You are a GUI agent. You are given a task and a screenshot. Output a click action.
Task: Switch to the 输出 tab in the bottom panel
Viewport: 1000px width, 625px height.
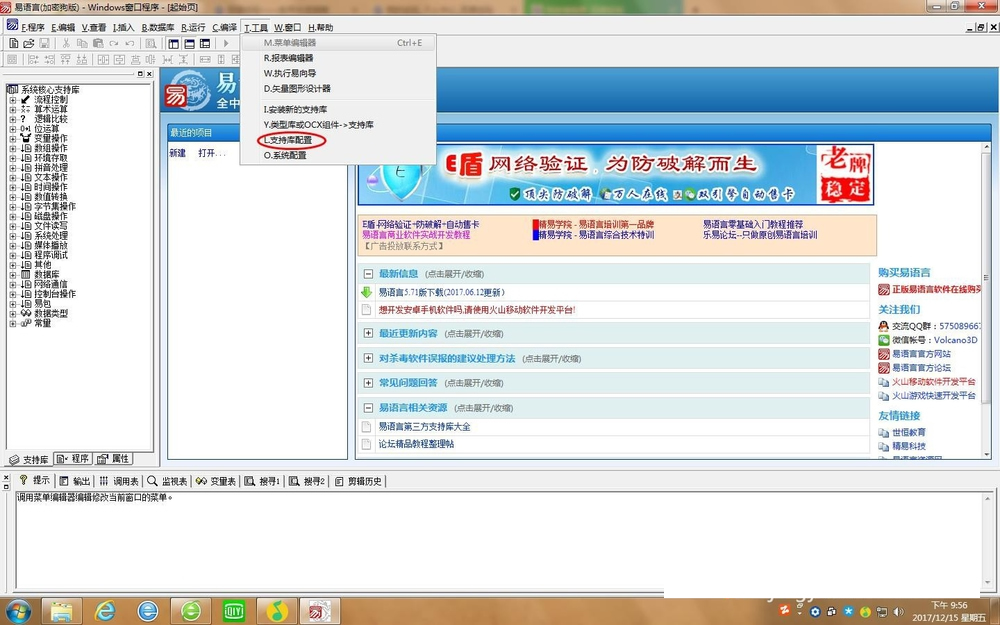[75, 481]
